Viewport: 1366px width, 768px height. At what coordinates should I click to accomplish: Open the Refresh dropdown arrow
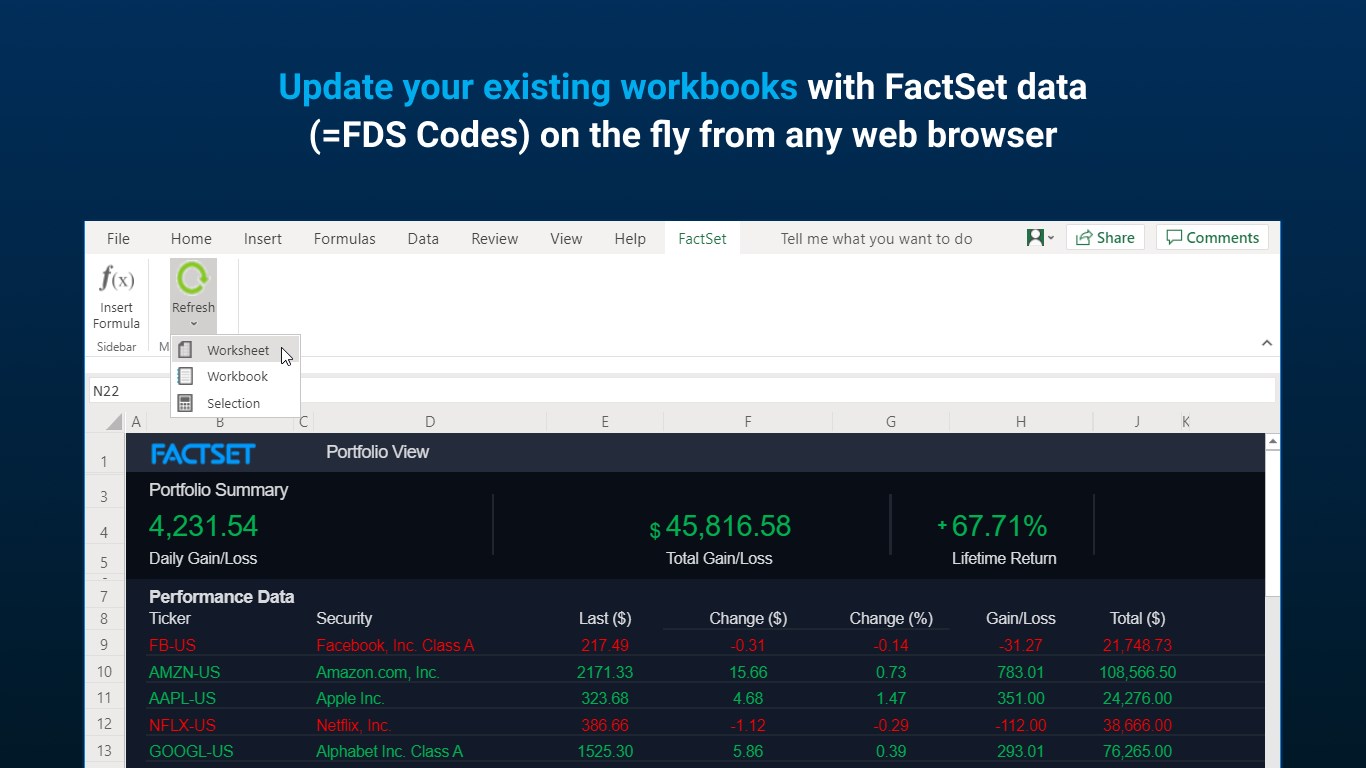pyautogui.click(x=193, y=323)
